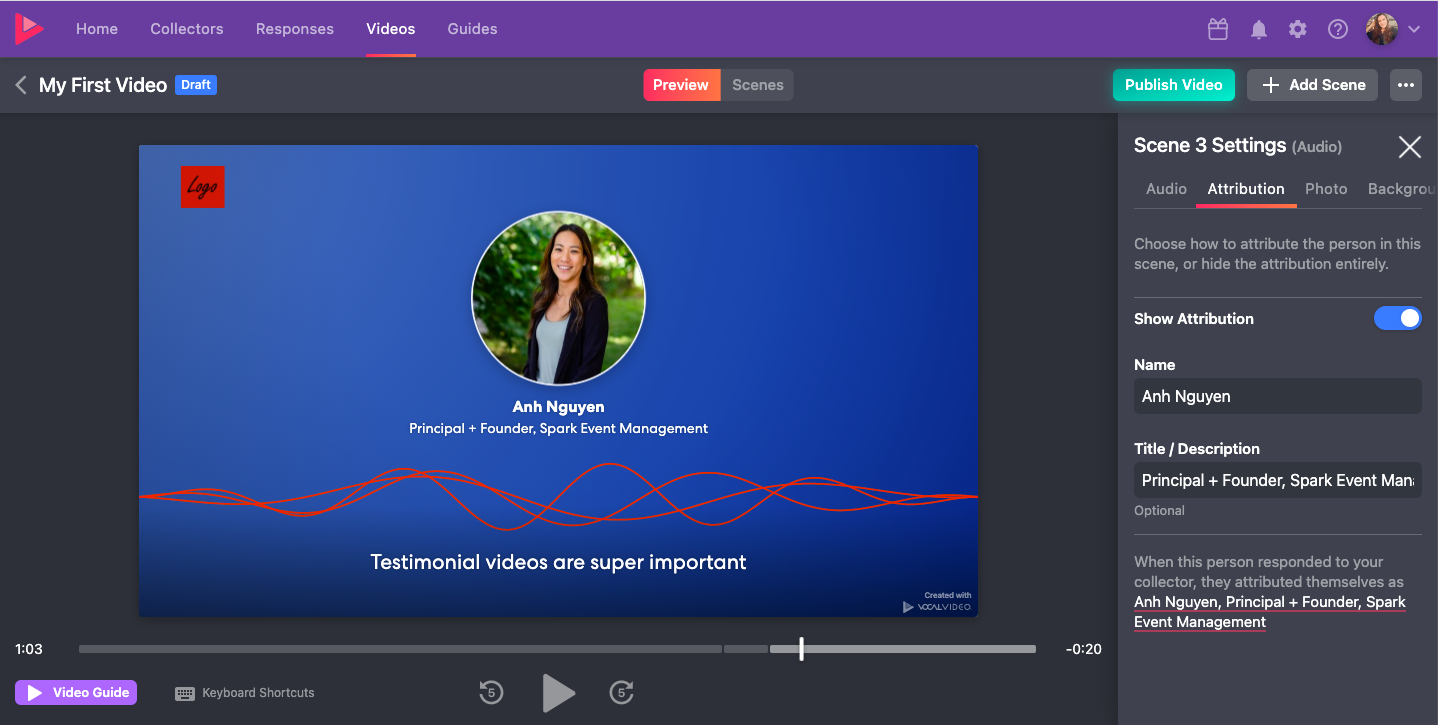Click the My First Video title
The width and height of the screenshot is (1438, 725).
point(103,85)
